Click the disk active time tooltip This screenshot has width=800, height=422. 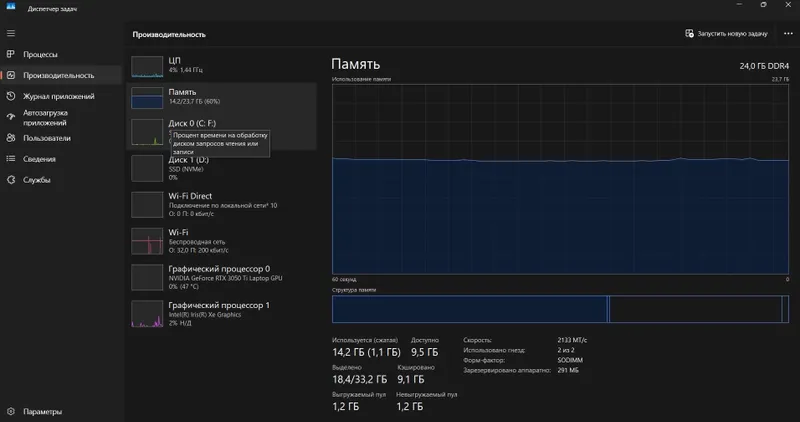coord(220,143)
